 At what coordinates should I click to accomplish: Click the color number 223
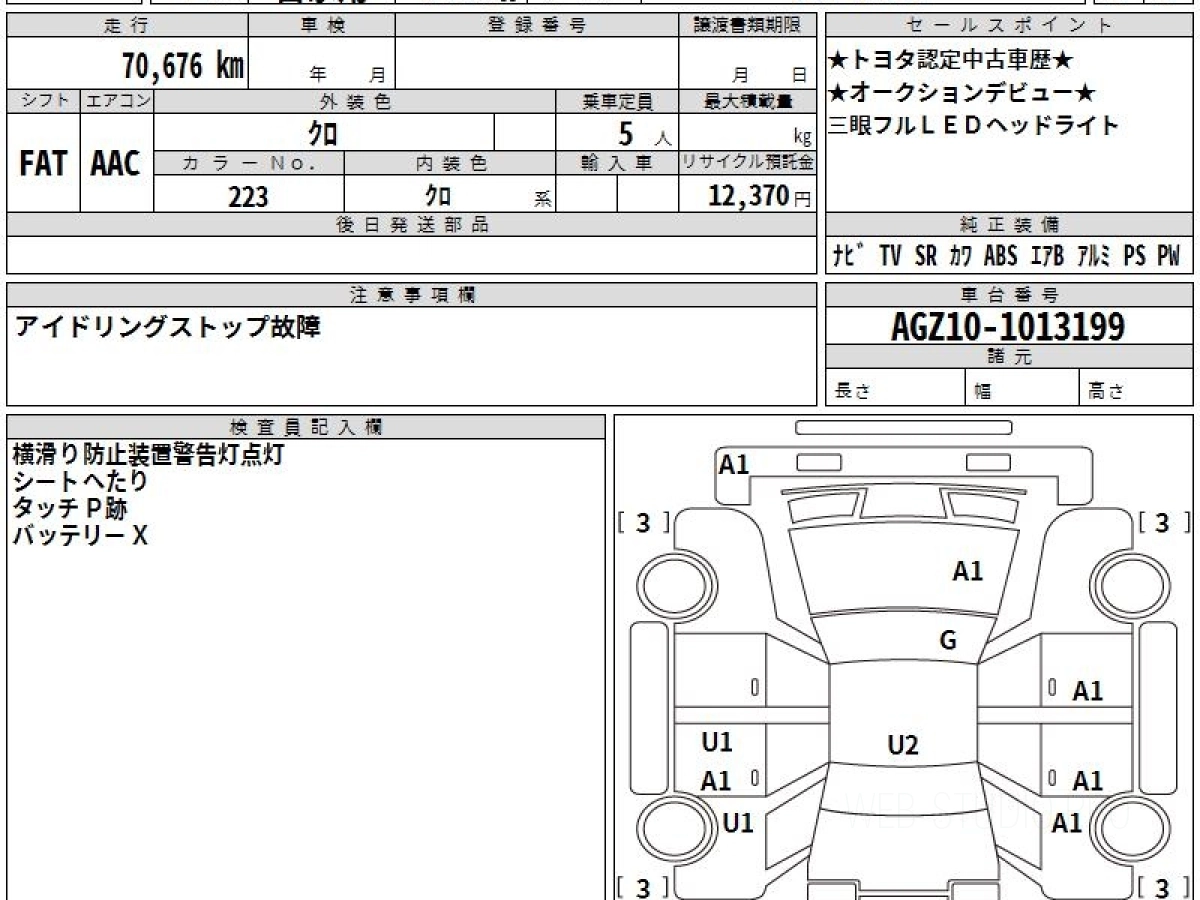[x=248, y=197]
